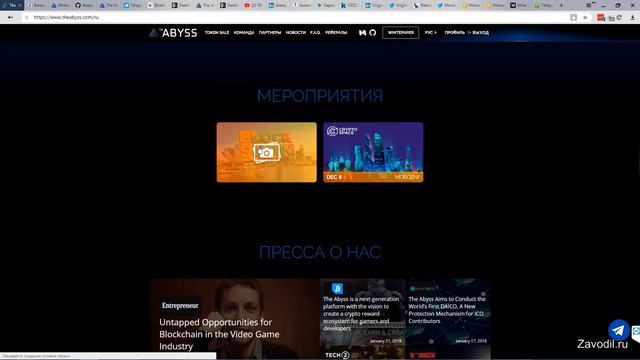Viewport: 640px width, 360px height.
Task: Click the site info icon before the URL
Action: click(x=27, y=18)
